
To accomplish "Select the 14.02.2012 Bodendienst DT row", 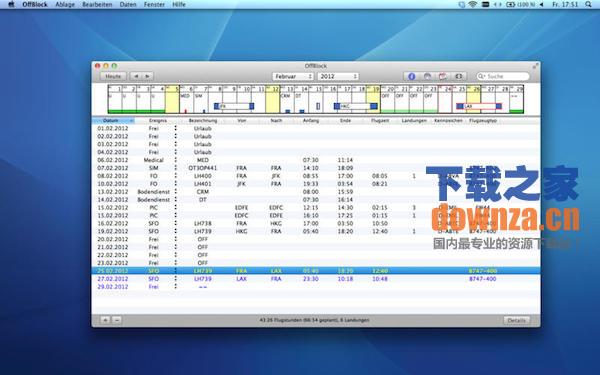I will (x=316, y=200).
